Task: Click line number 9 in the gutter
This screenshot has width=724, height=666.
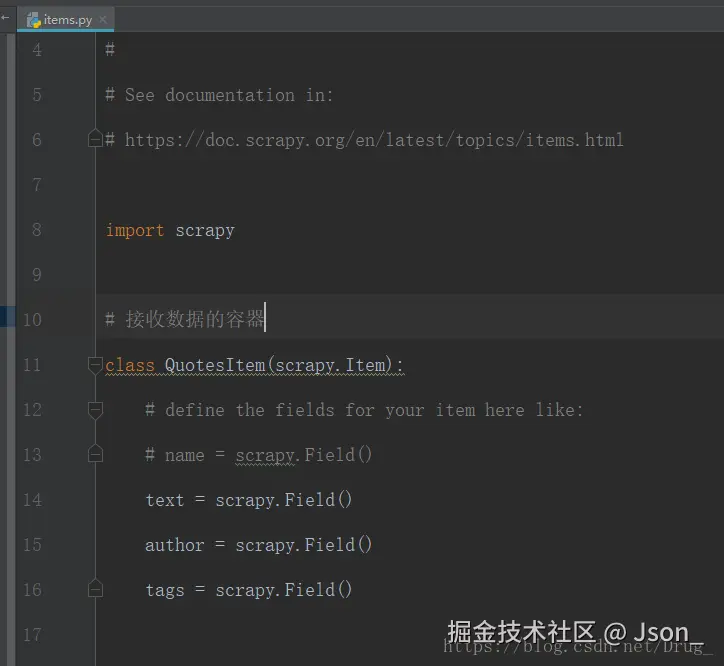Action: click(37, 275)
